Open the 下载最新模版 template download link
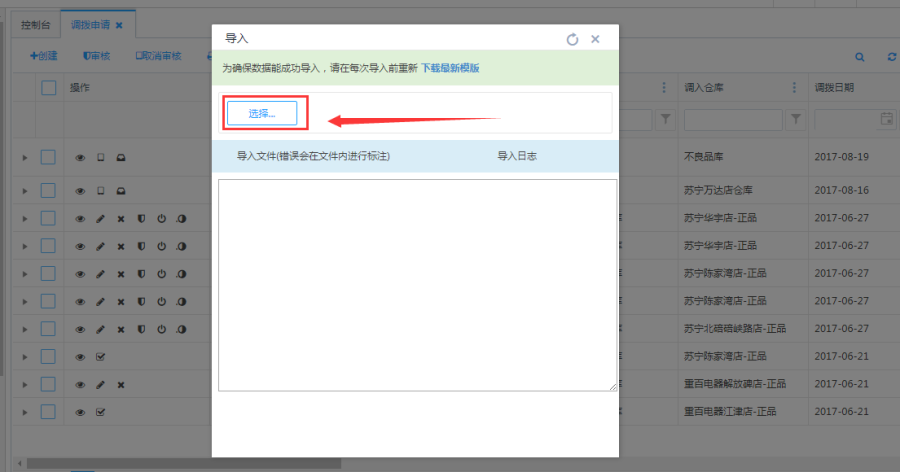This screenshot has height=472, width=900. (x=449, y=68)
